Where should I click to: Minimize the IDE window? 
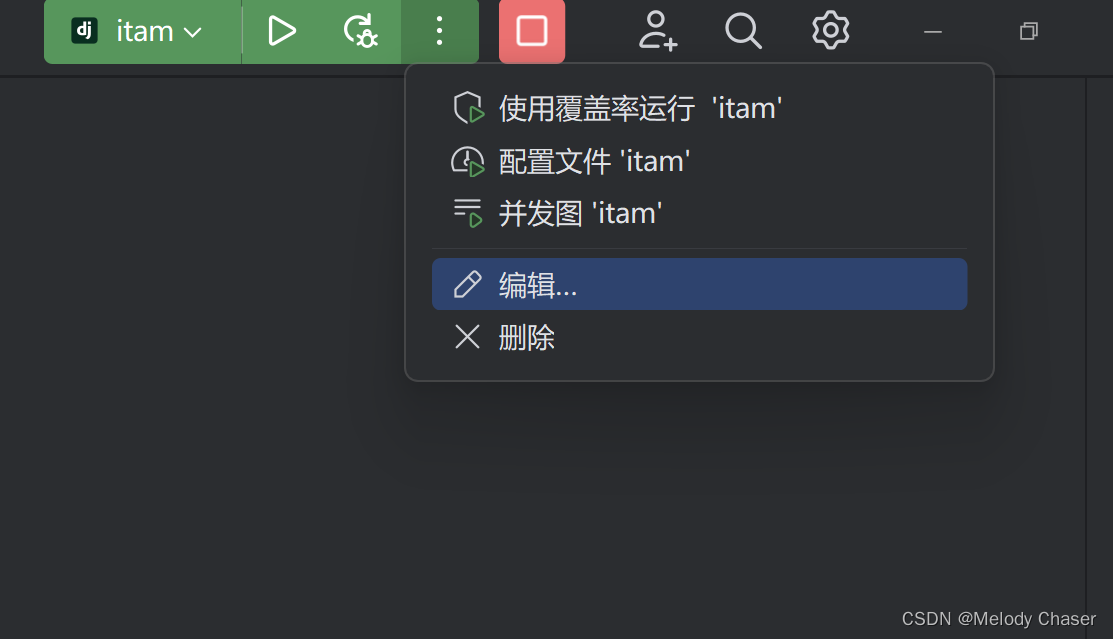[x=933, y=31]
